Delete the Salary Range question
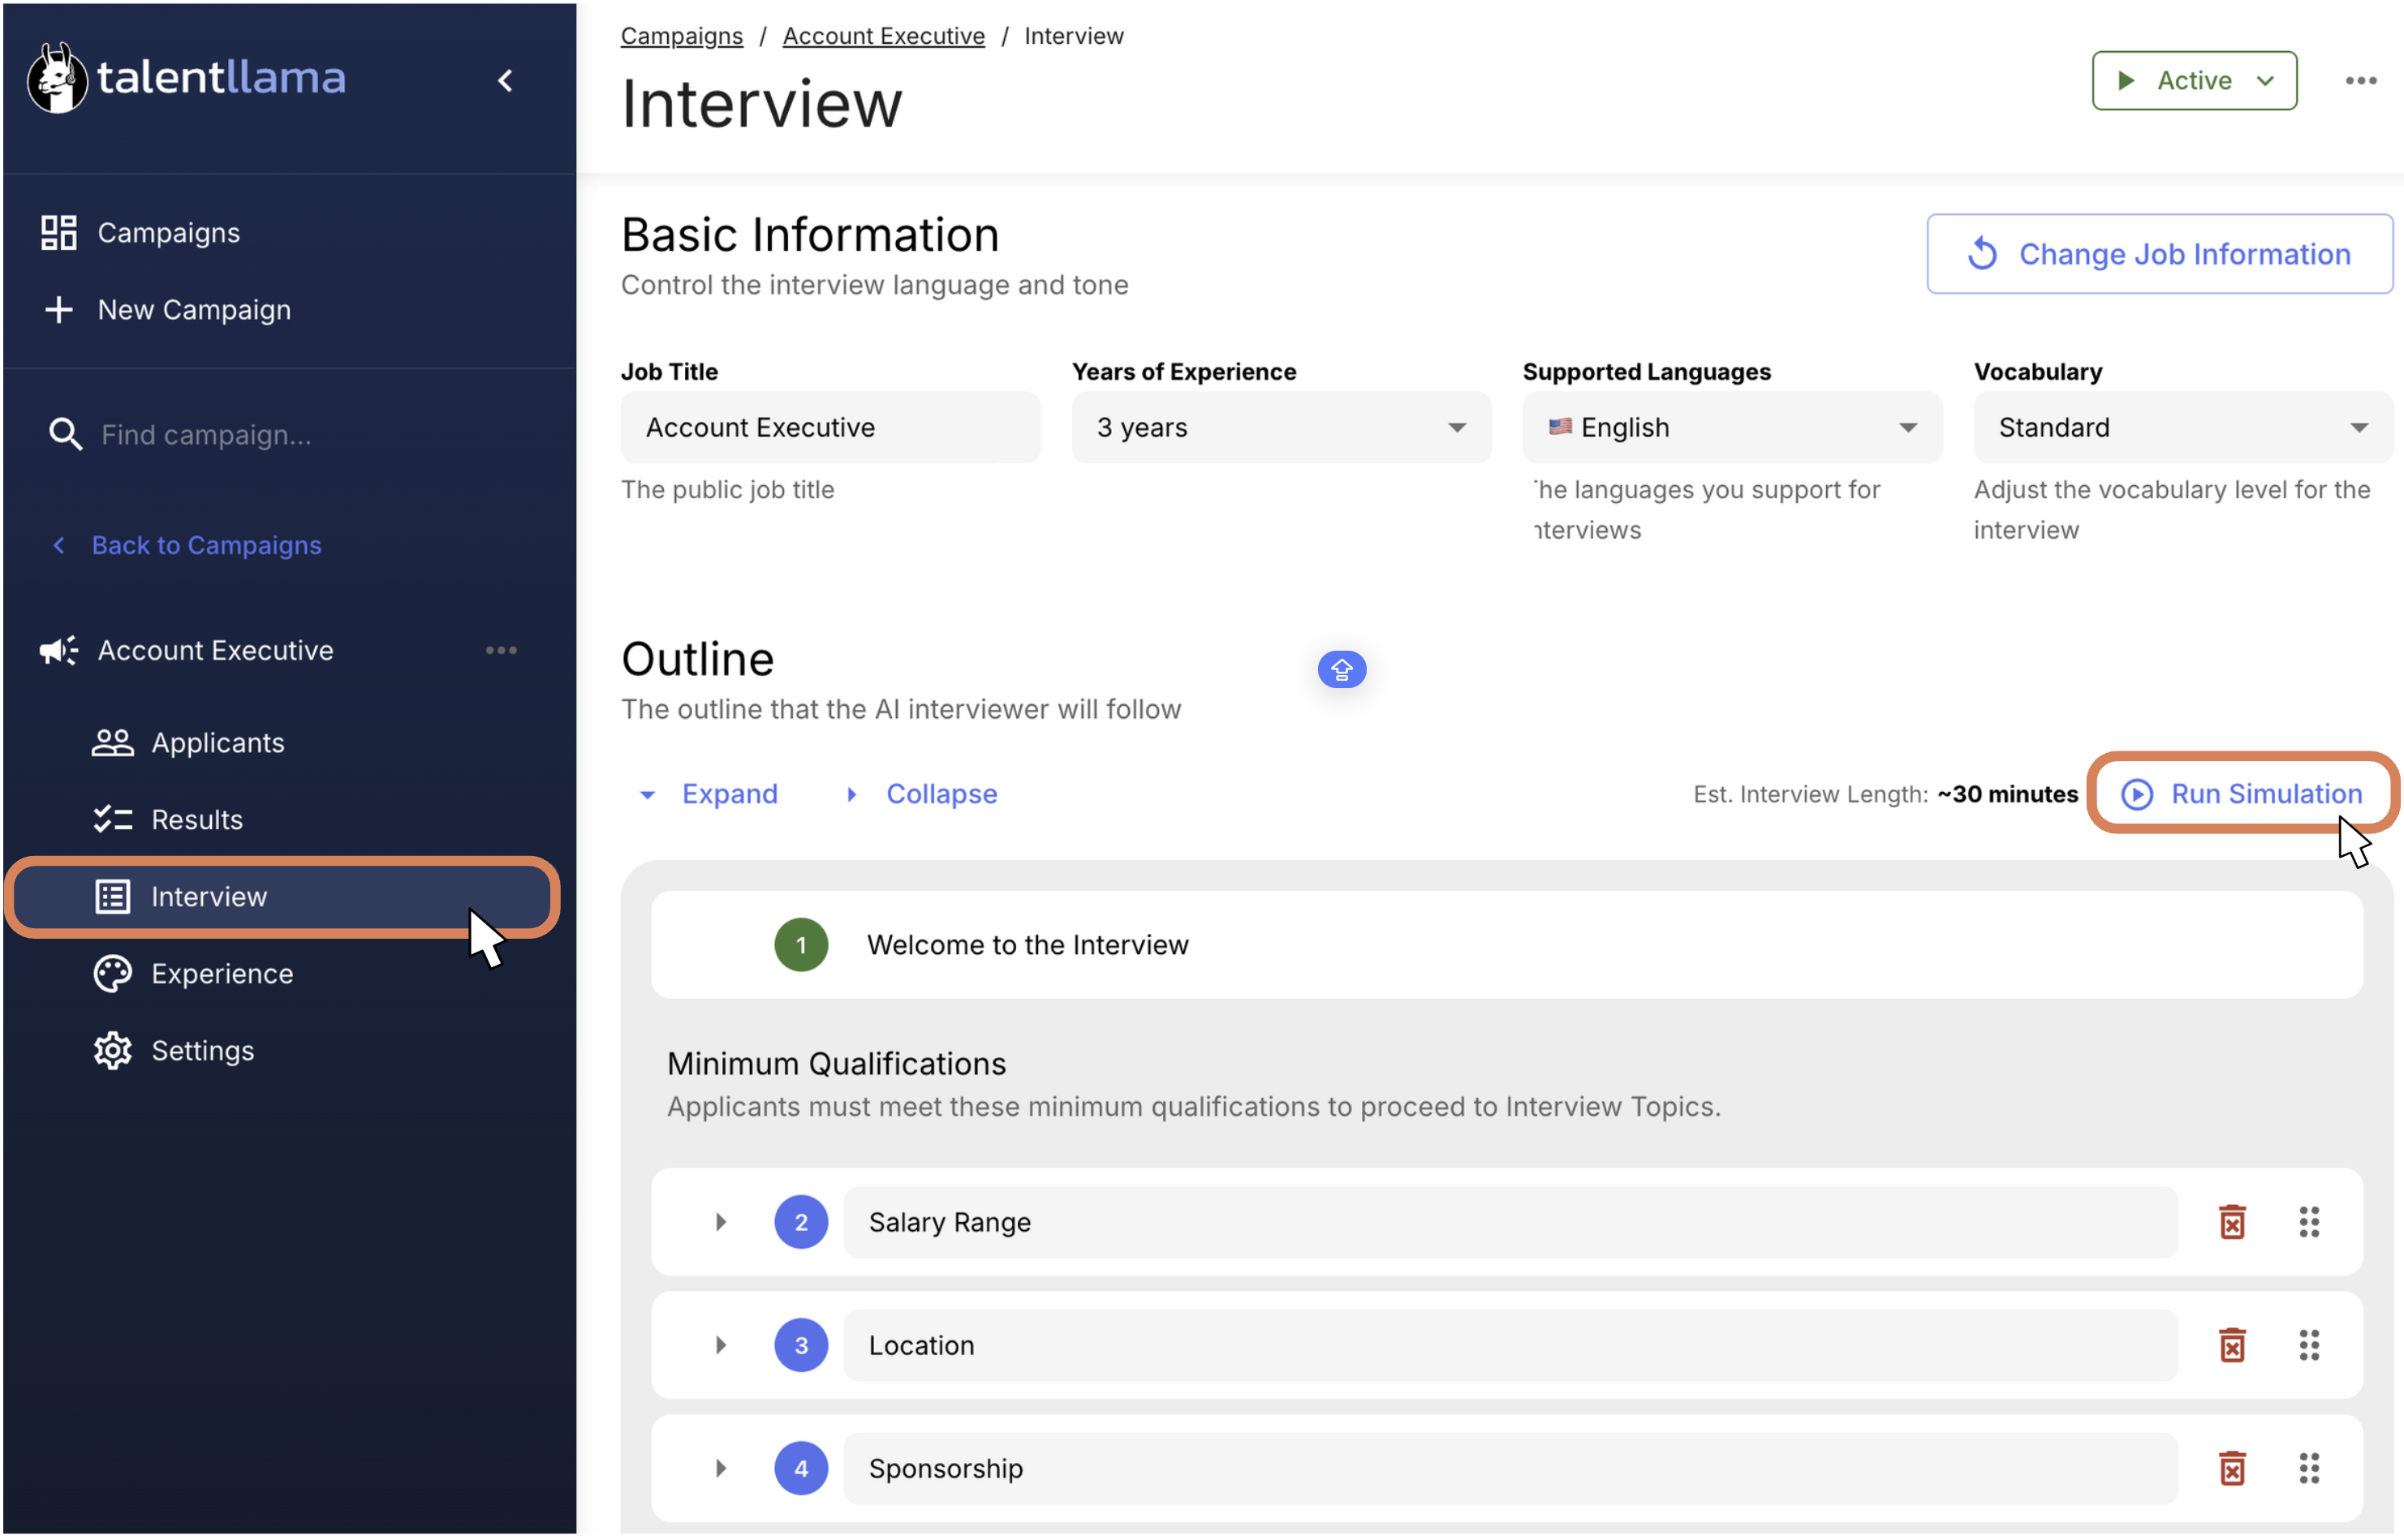Screen dimensions: 2404x1540 coord(2231,1222)
